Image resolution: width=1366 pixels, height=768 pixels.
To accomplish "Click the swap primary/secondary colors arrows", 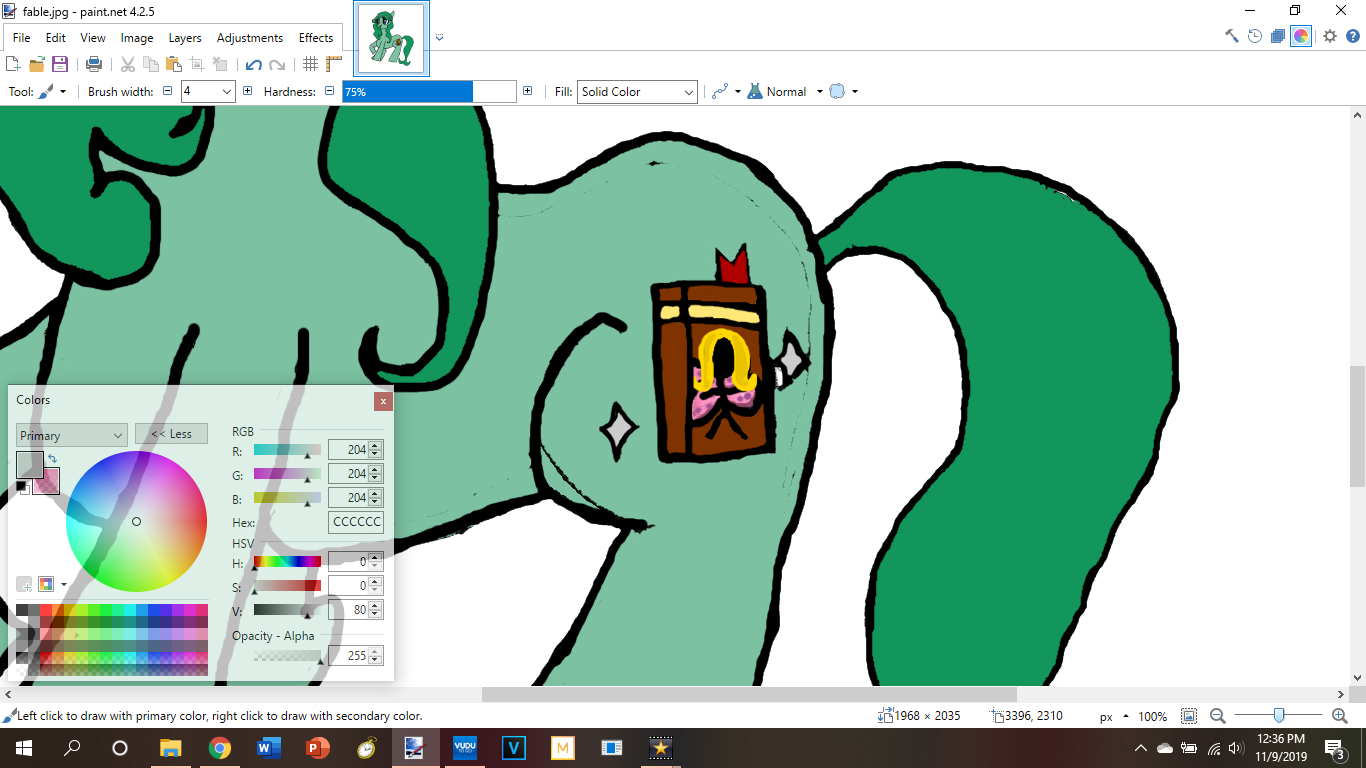I will coord(52,458).
